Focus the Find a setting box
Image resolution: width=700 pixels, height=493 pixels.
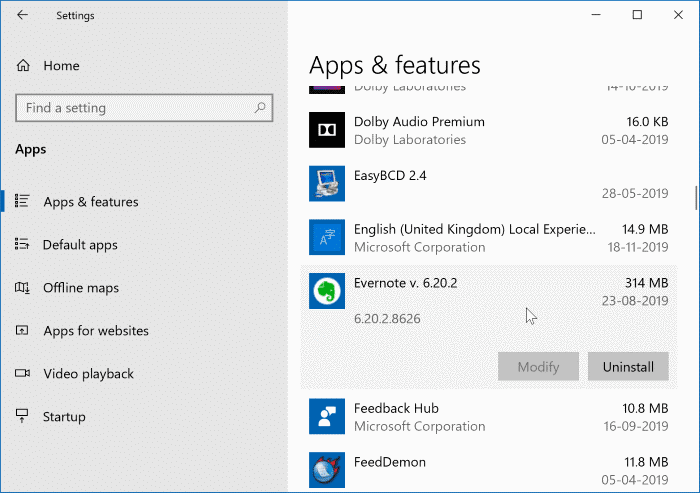click(x=144, y=108)
